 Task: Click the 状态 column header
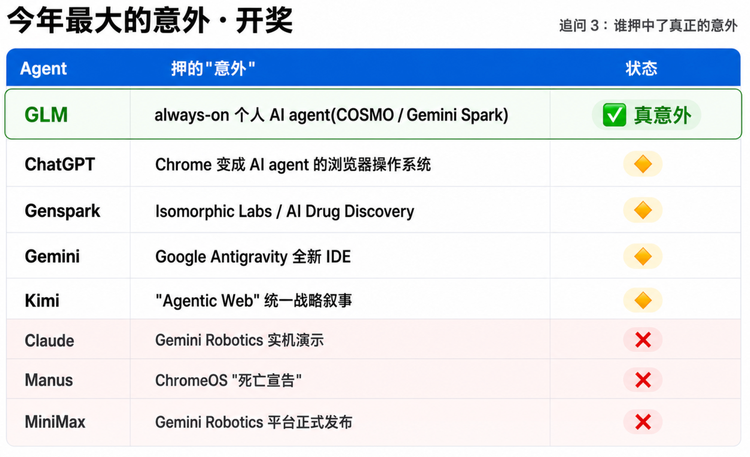(641, 68)
